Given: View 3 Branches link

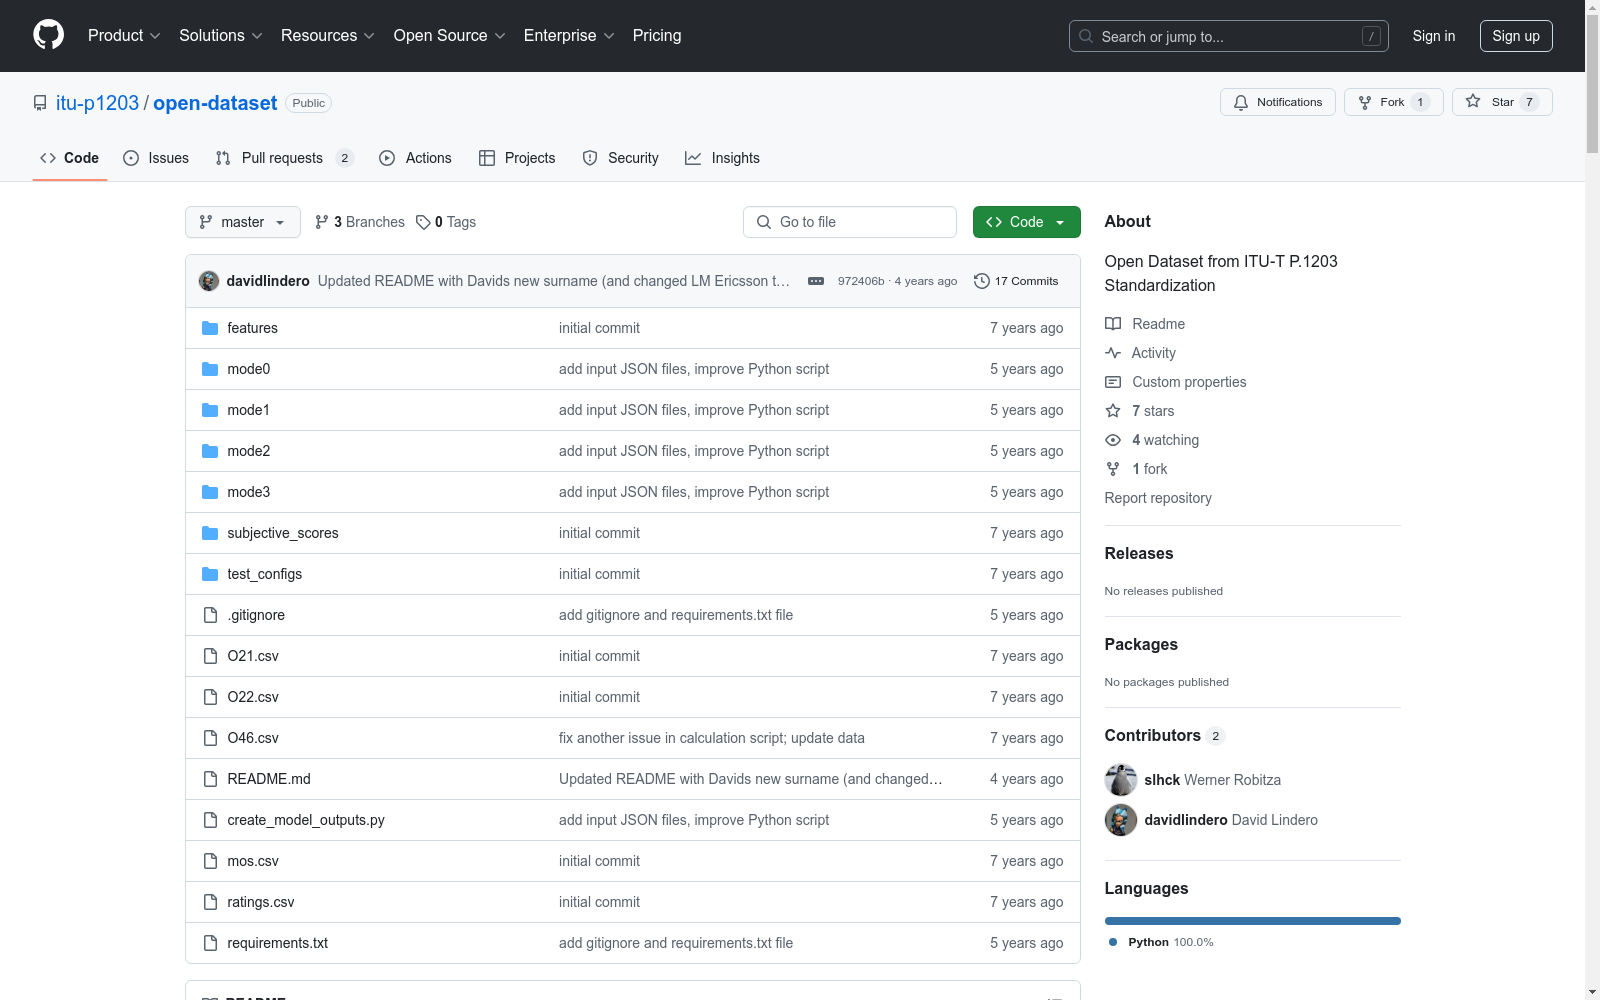Looking at the screenshot, I should click(360, 222).
